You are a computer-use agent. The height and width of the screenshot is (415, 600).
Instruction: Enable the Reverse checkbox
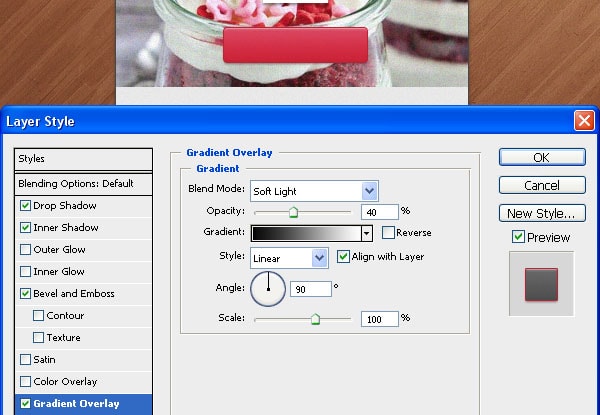388,232
